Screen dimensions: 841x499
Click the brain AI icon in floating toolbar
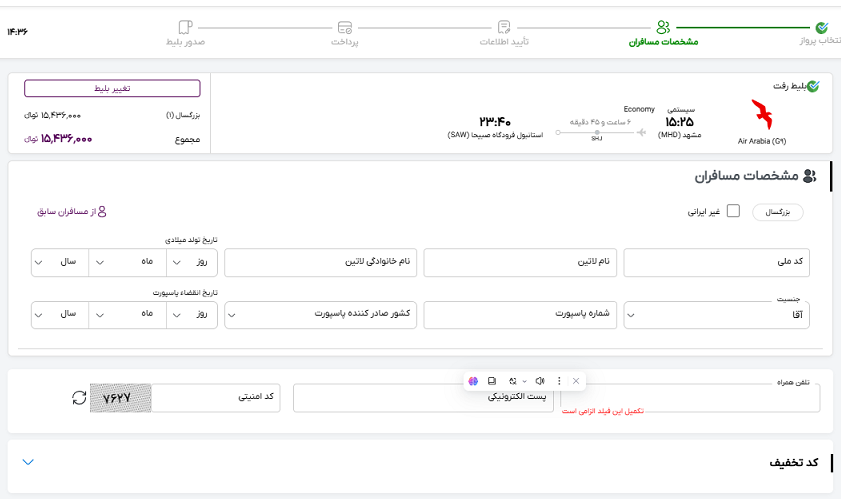(473, 381)
